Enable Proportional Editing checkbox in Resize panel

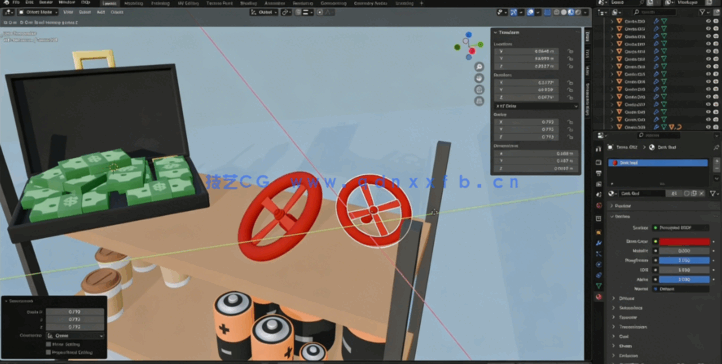[48, 352]
